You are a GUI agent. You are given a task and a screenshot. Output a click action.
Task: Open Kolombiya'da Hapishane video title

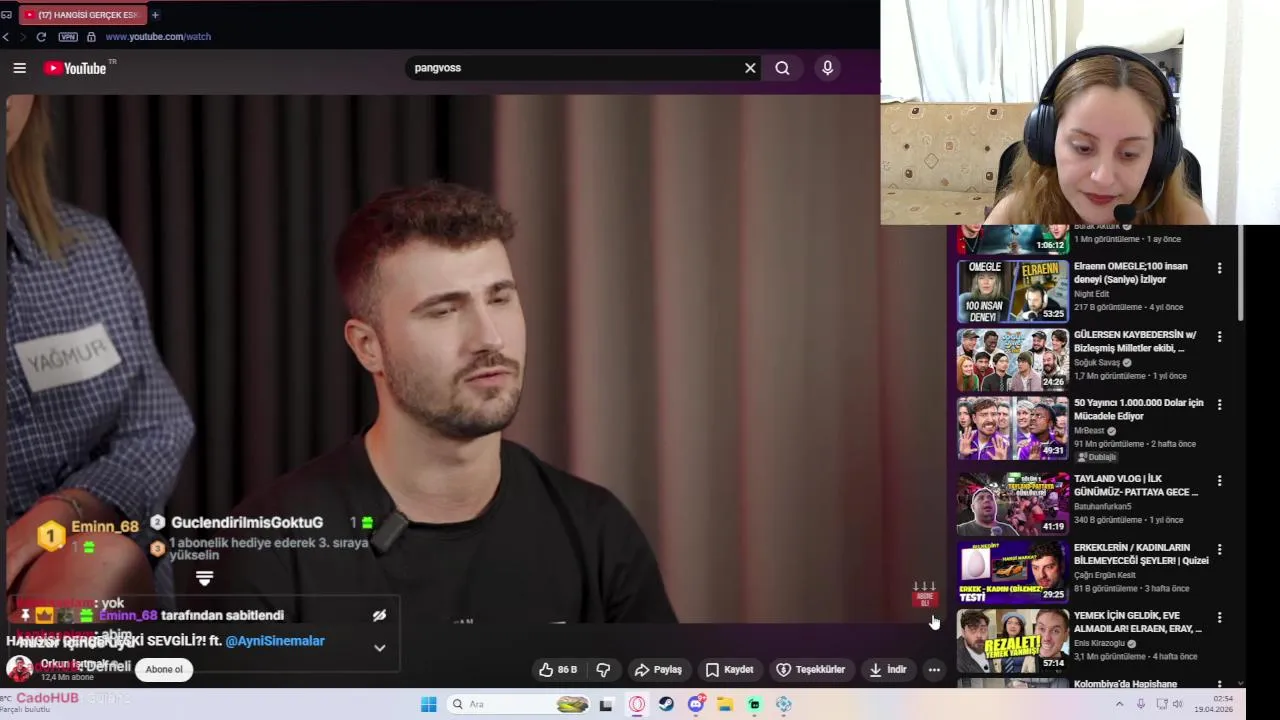pos(1126,684)
